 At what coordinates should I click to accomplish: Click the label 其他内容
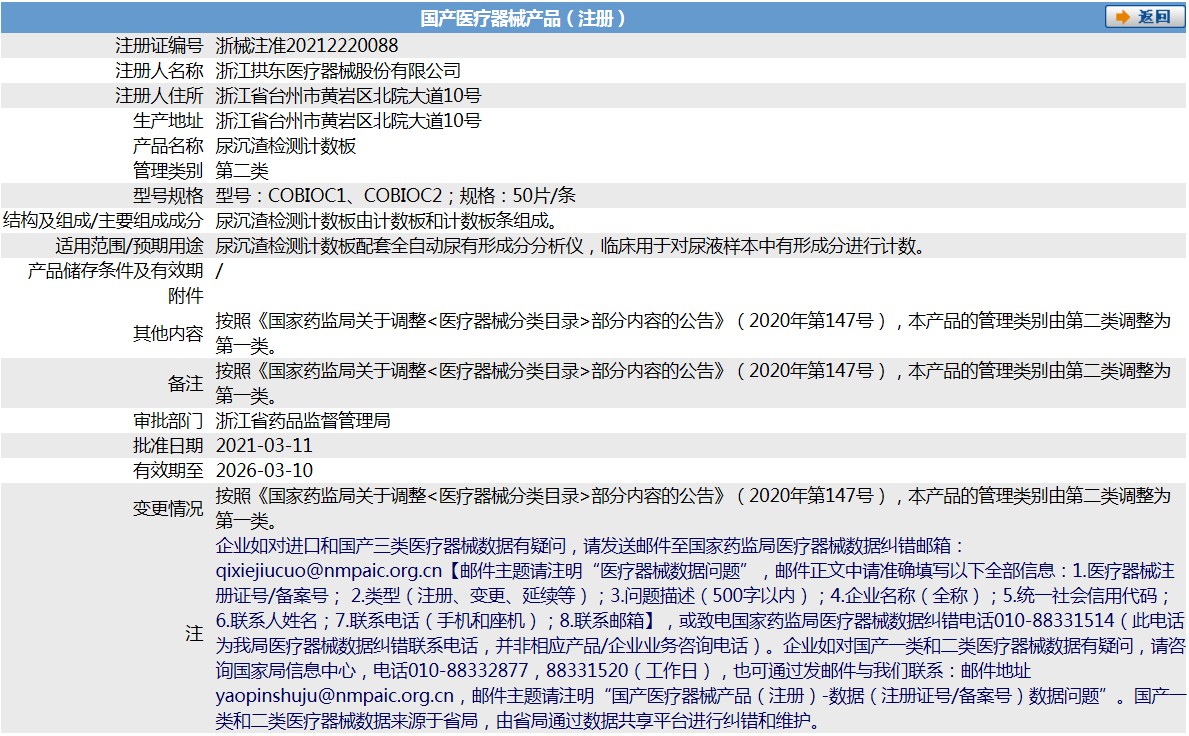pos(168,334)
